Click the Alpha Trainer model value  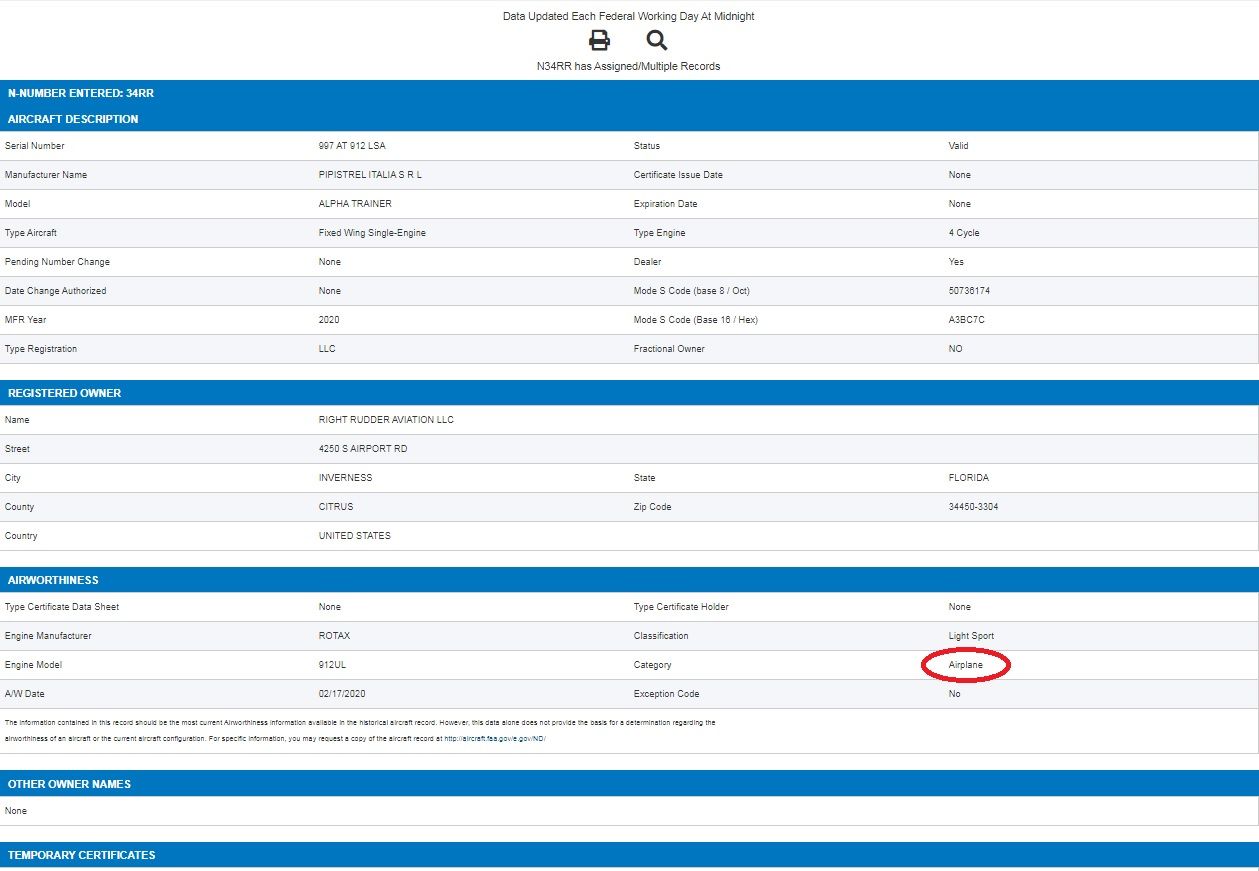tap(355, 204)
